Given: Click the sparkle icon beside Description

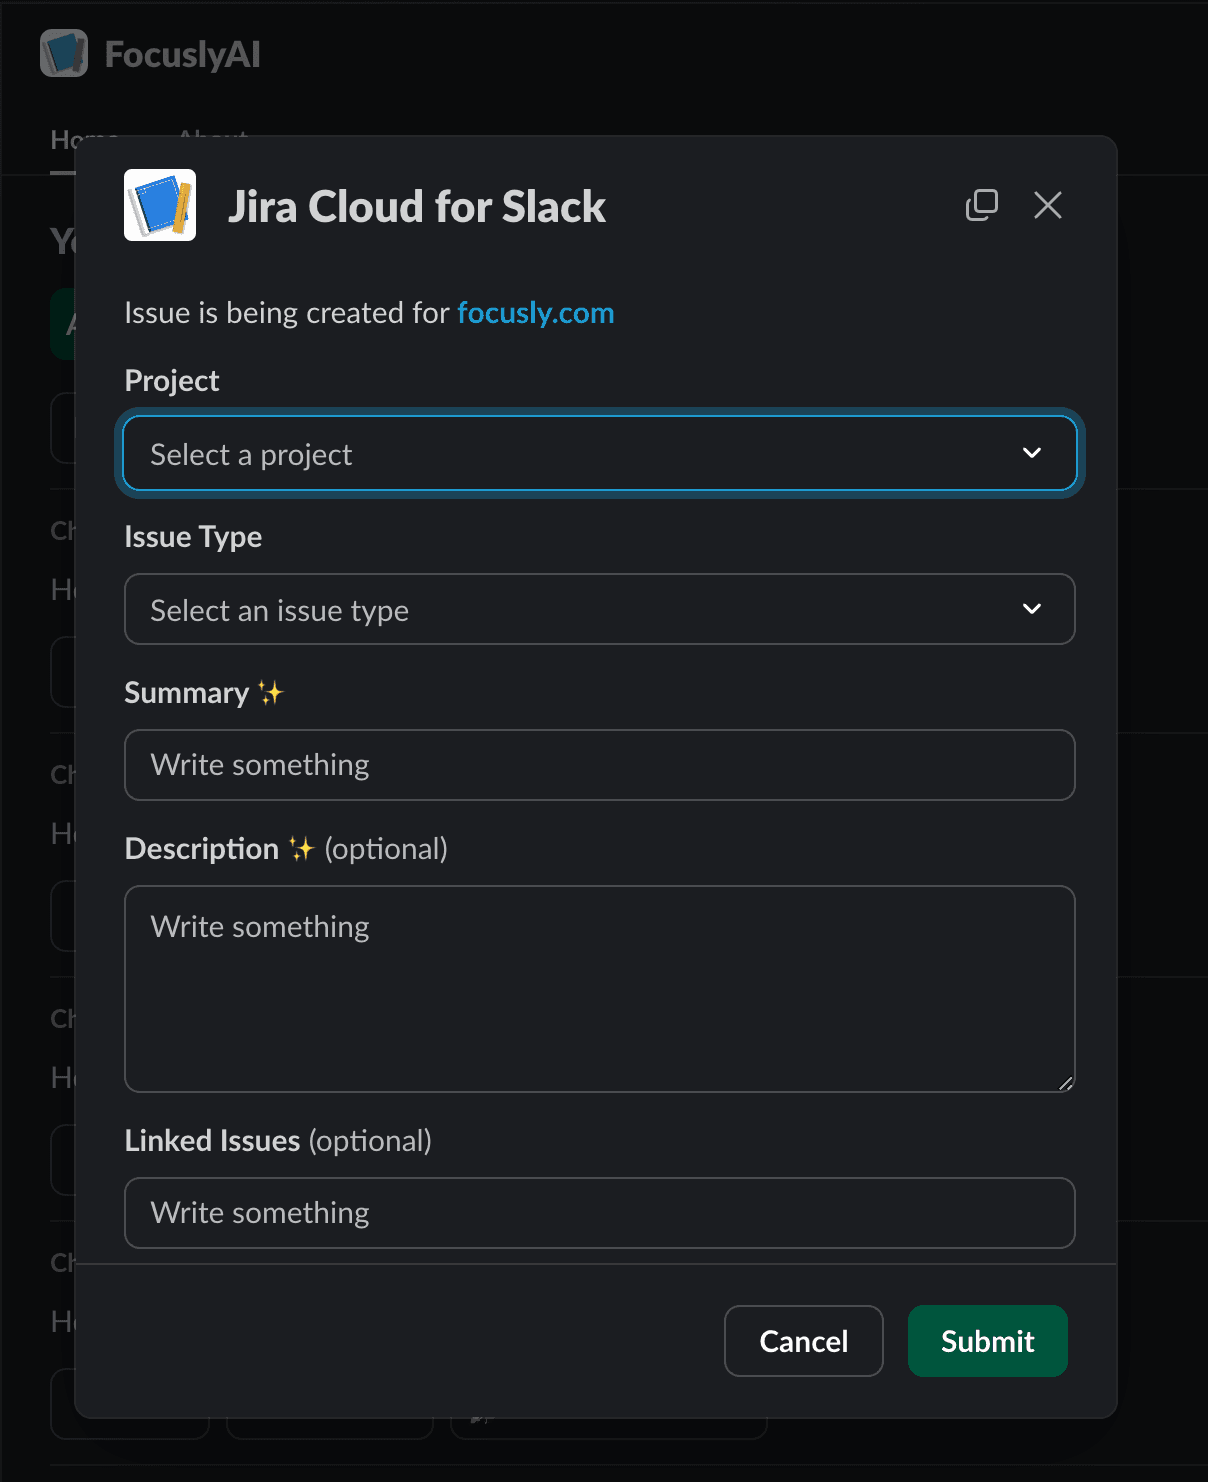Looking at the screenshot, I should (301, 849).
